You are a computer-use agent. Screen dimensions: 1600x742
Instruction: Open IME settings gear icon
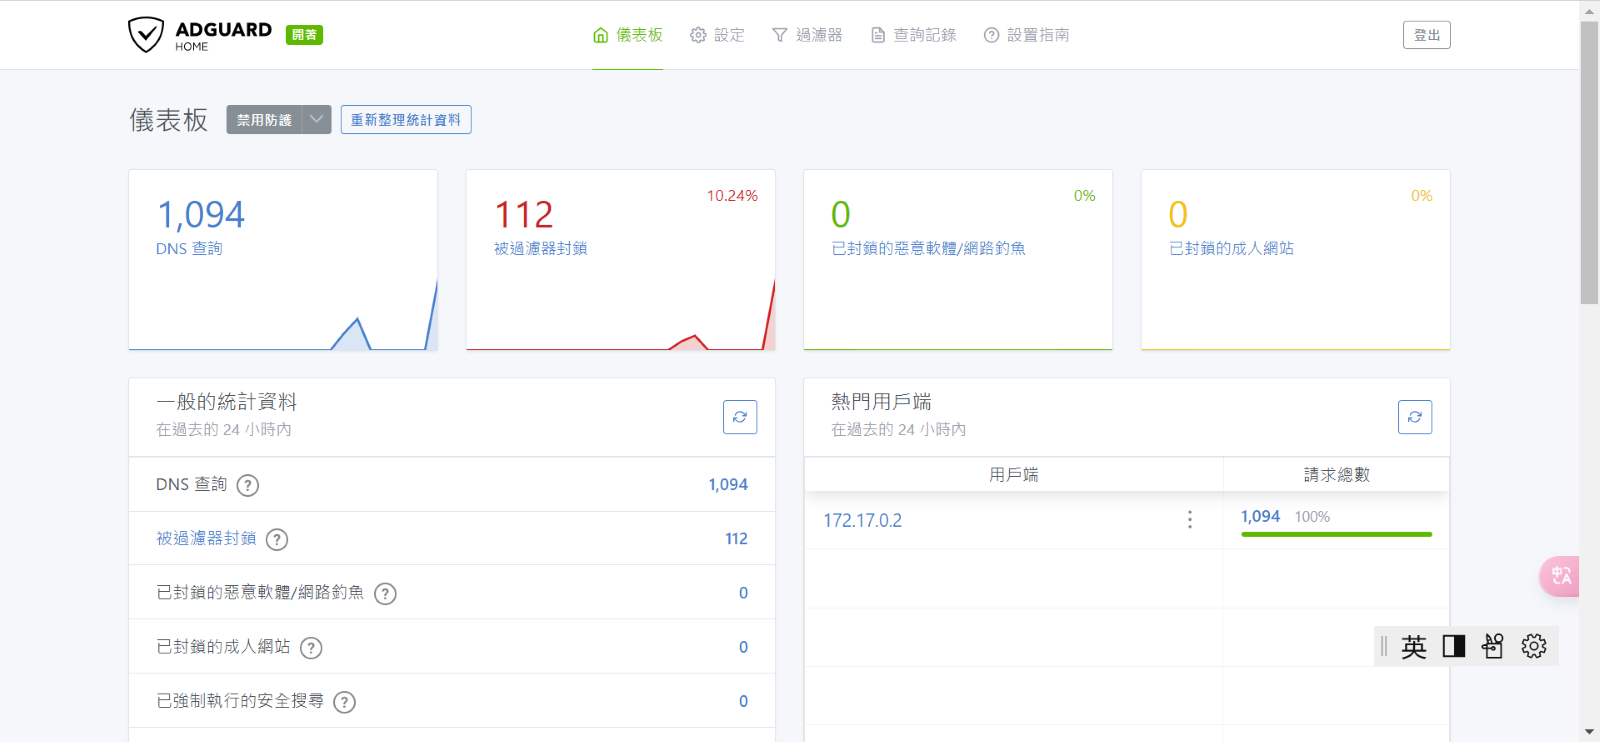click(x=1534, y=646)
